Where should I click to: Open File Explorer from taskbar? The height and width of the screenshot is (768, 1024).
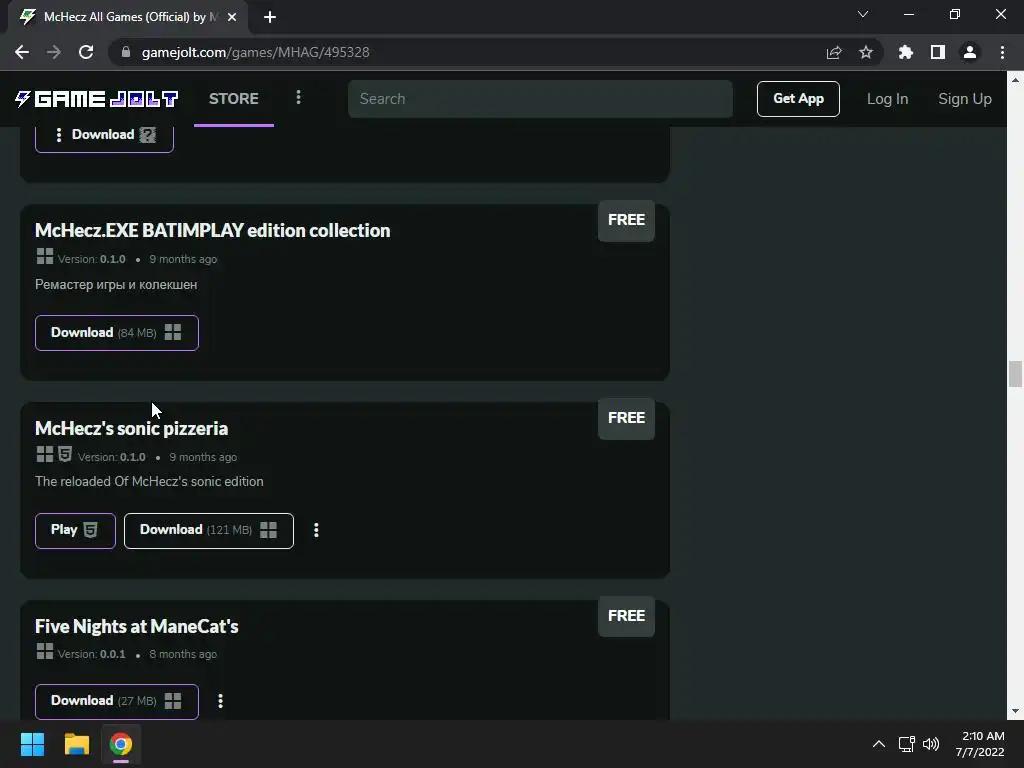(x=76, y=744)
